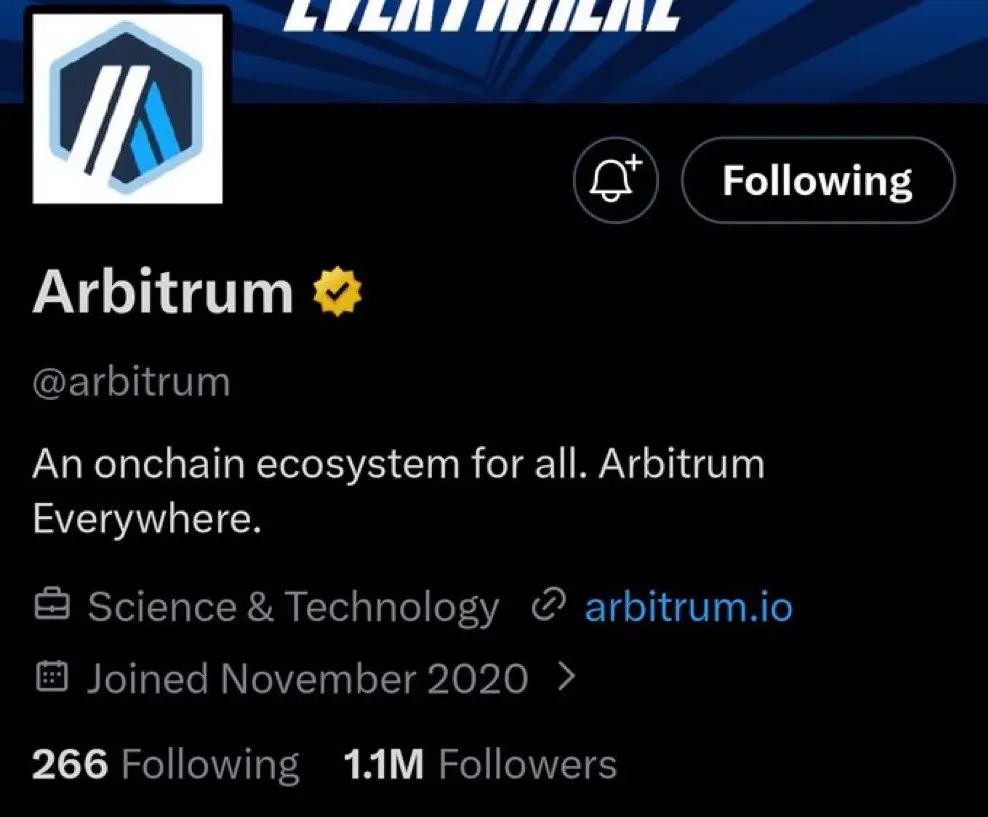Tap the briefcase icon beside Science & Technology

52,605
